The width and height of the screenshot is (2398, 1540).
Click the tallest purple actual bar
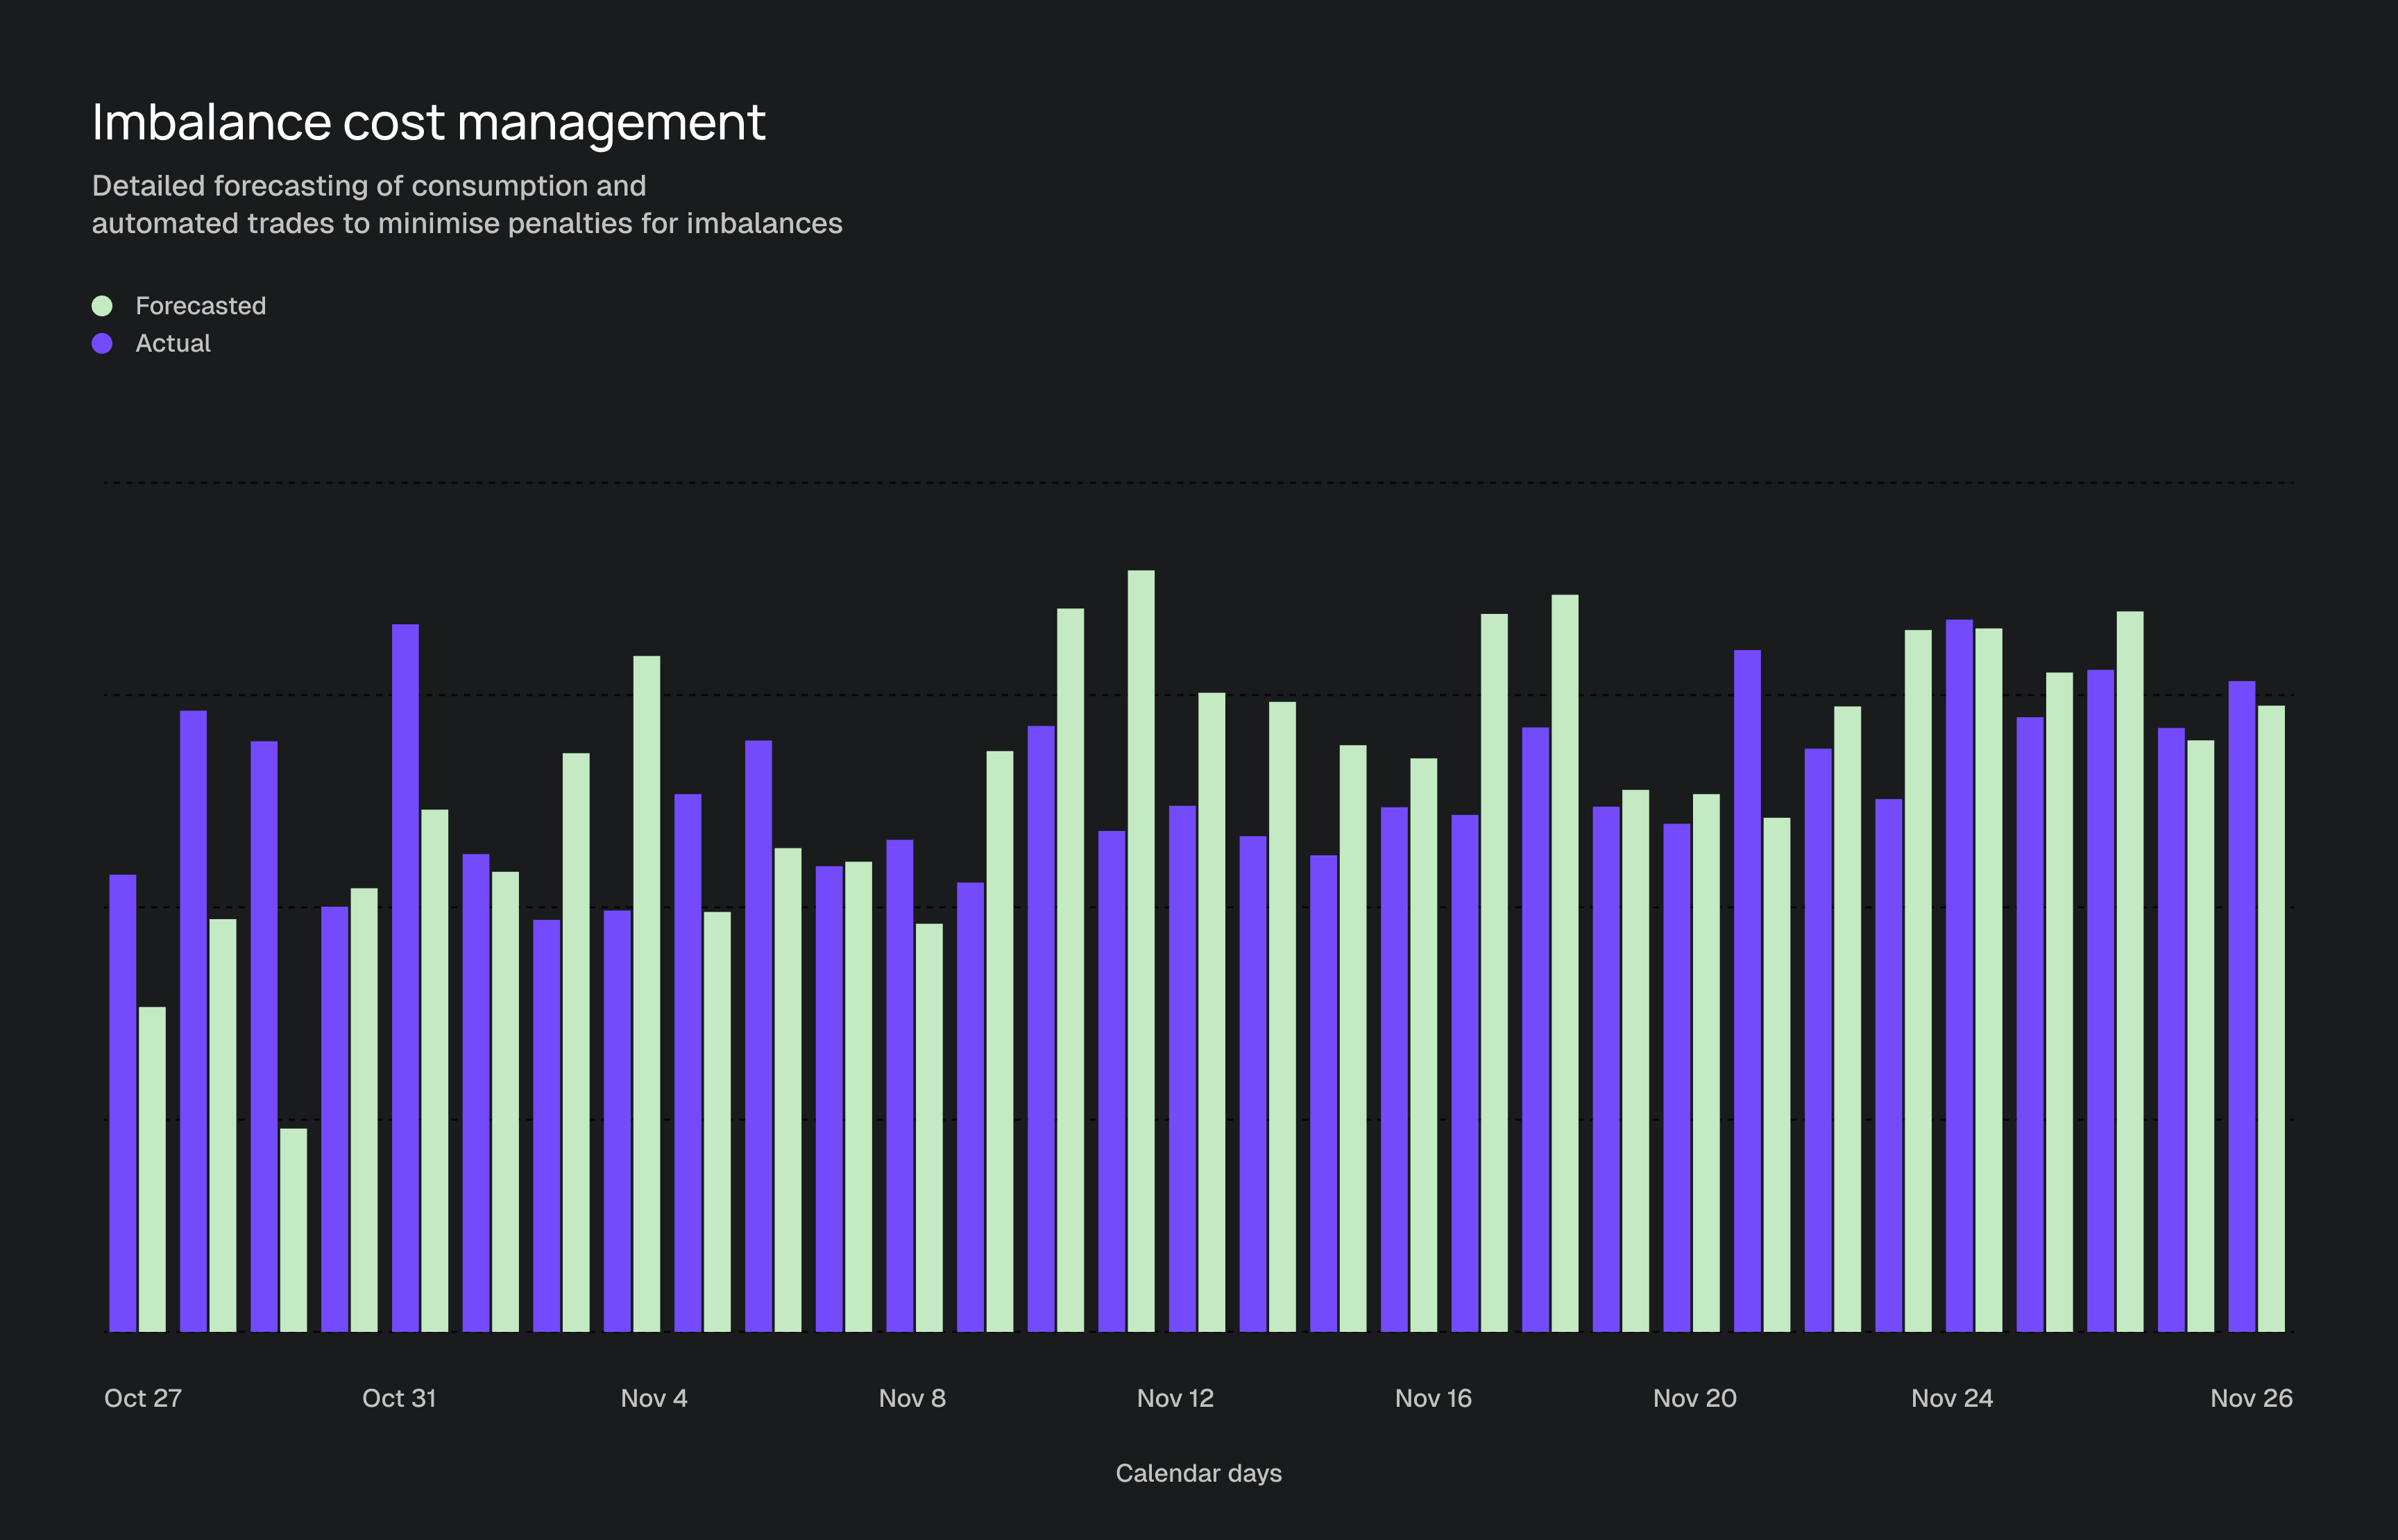tap(1959, 975)
